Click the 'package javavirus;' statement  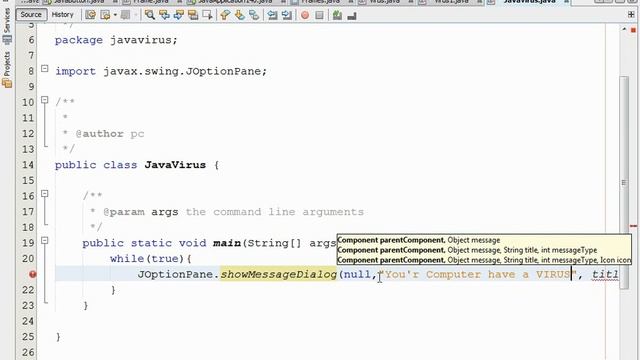click(x=116, y=40)
